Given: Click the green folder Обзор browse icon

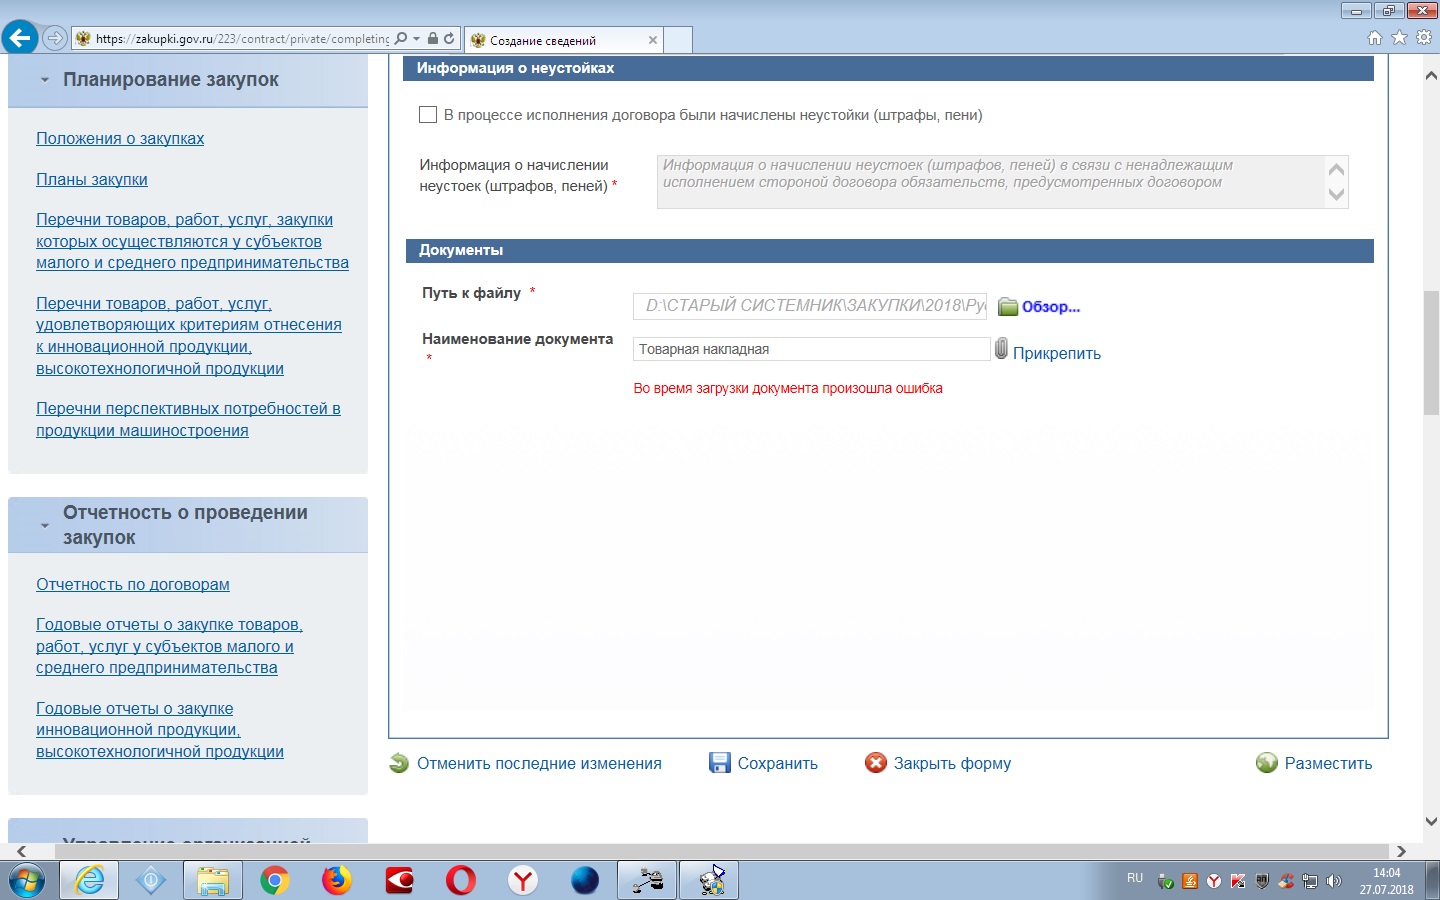Looking at the screenshot, I should [1007, 307].
